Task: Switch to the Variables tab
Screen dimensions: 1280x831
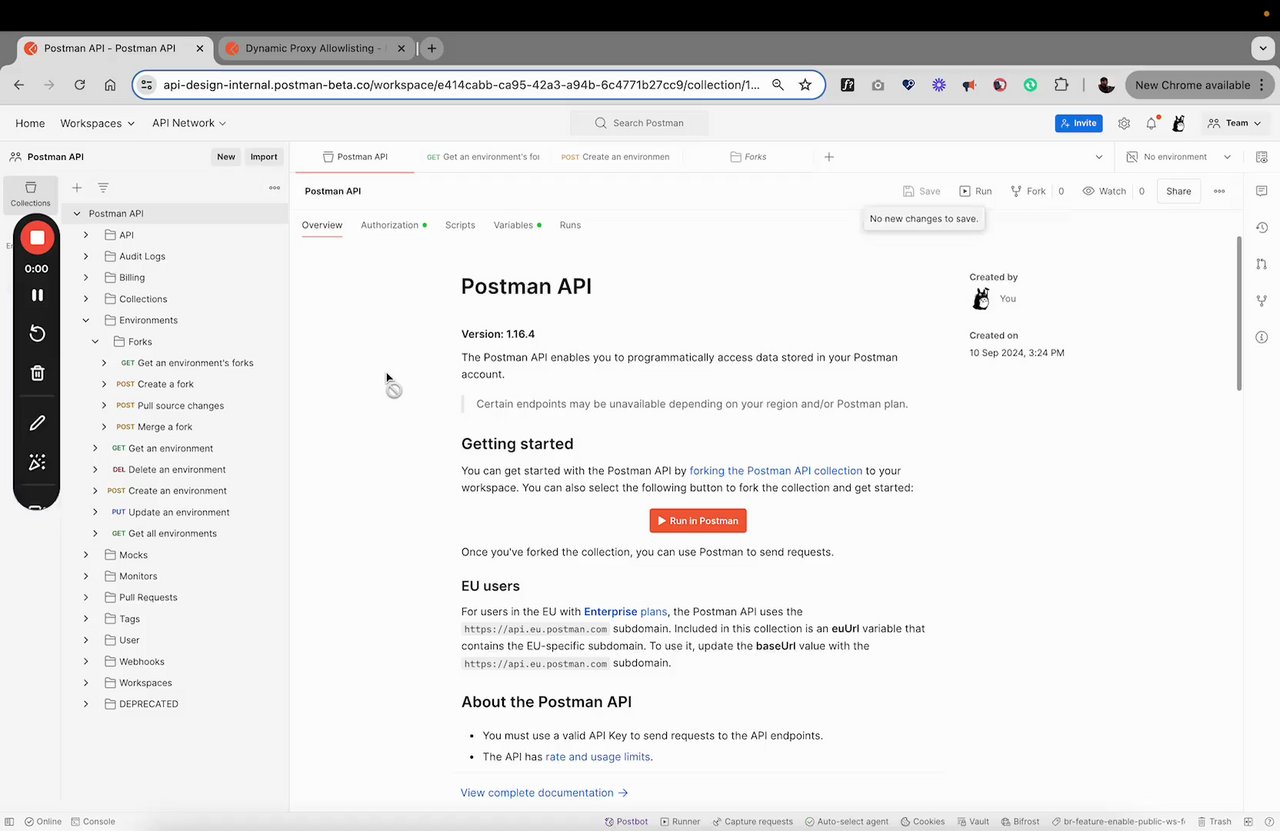Action: [x=517, y=225]
